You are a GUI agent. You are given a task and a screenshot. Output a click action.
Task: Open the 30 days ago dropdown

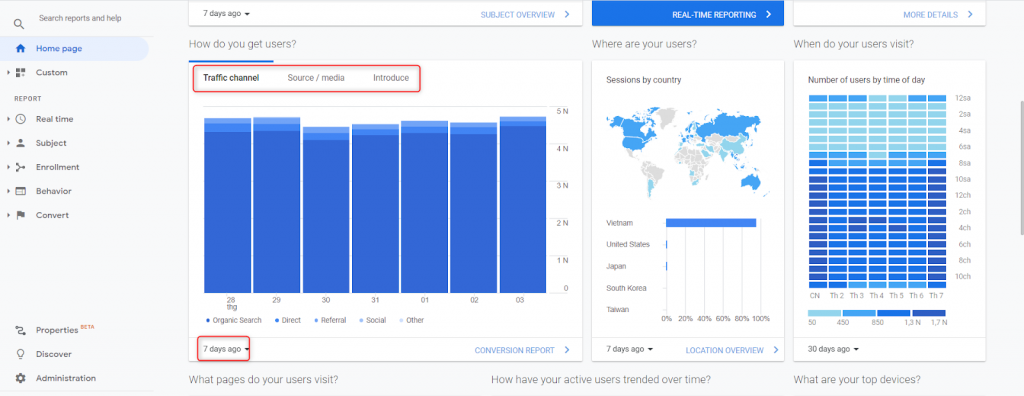tap(833, 350)
